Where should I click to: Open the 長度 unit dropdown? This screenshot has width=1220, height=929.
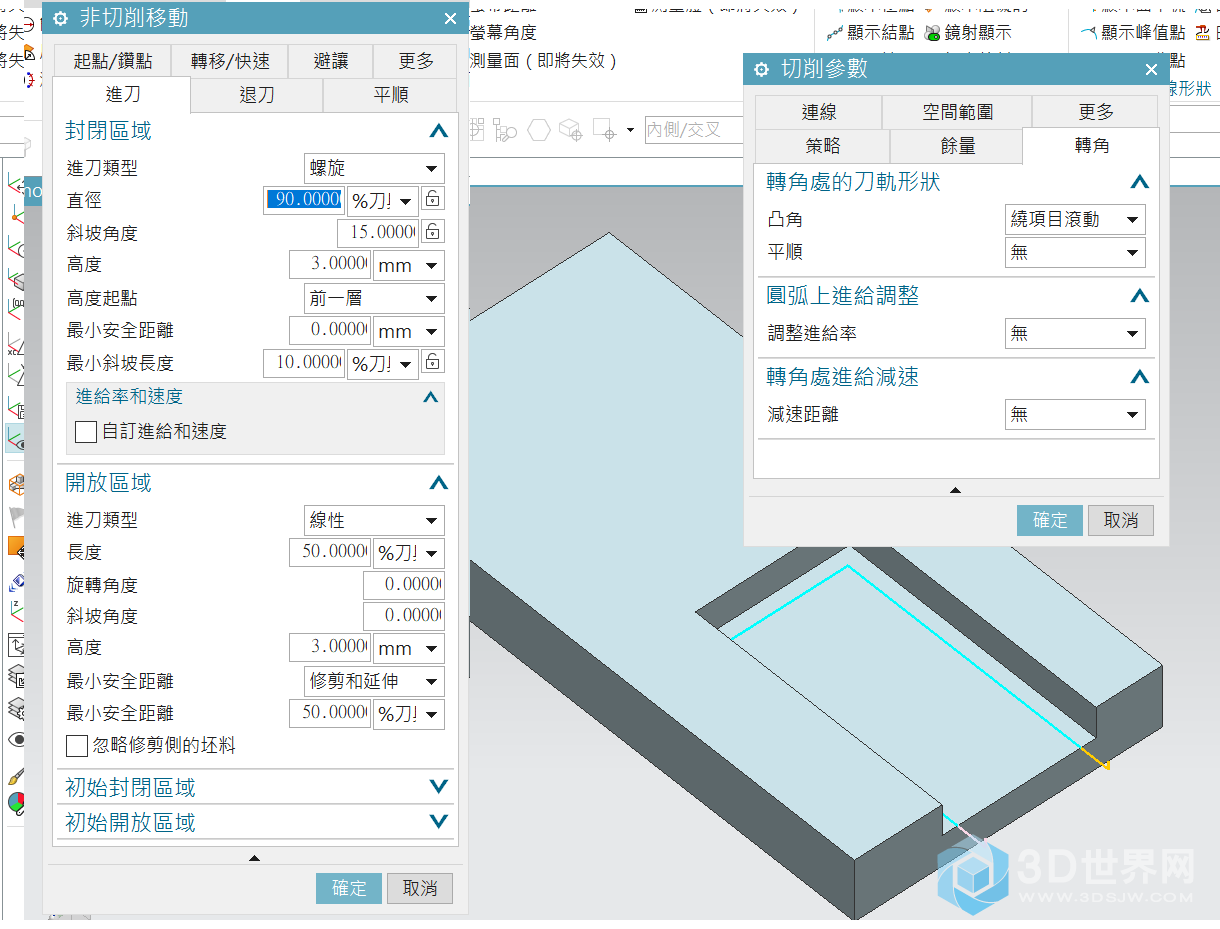point(409,552)
